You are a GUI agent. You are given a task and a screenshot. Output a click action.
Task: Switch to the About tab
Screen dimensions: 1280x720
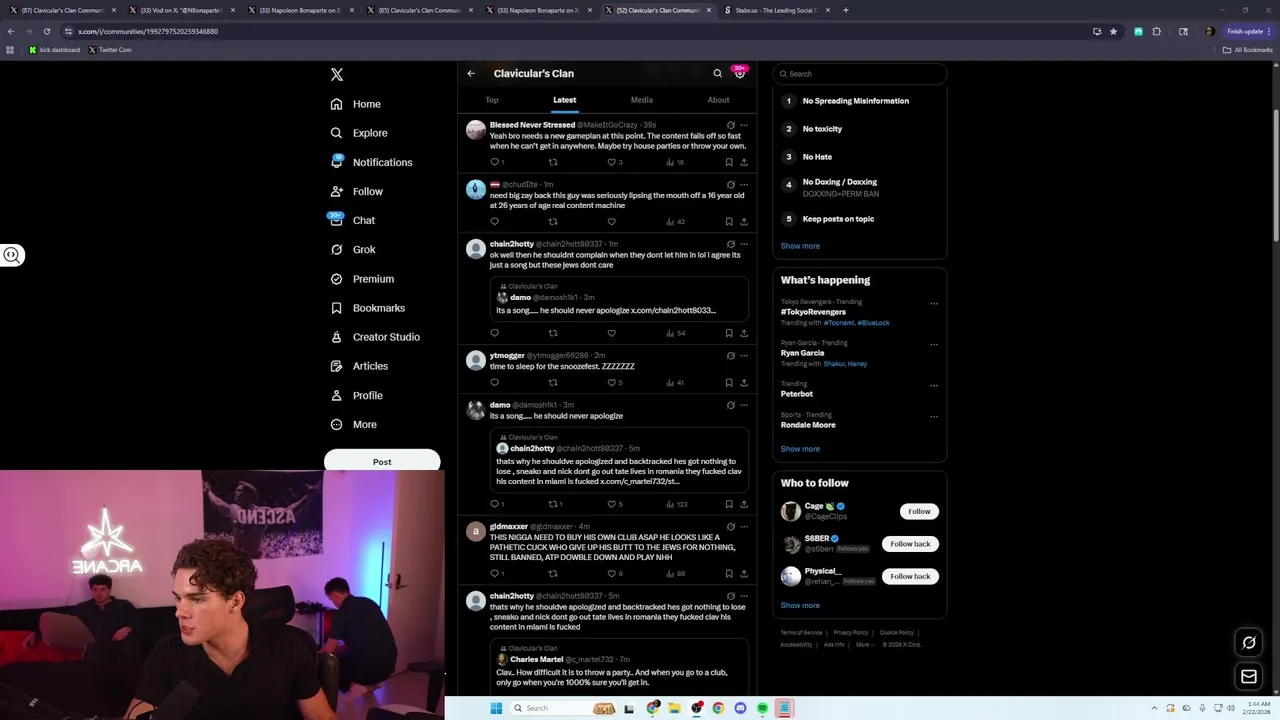click(x=718, y=100)
